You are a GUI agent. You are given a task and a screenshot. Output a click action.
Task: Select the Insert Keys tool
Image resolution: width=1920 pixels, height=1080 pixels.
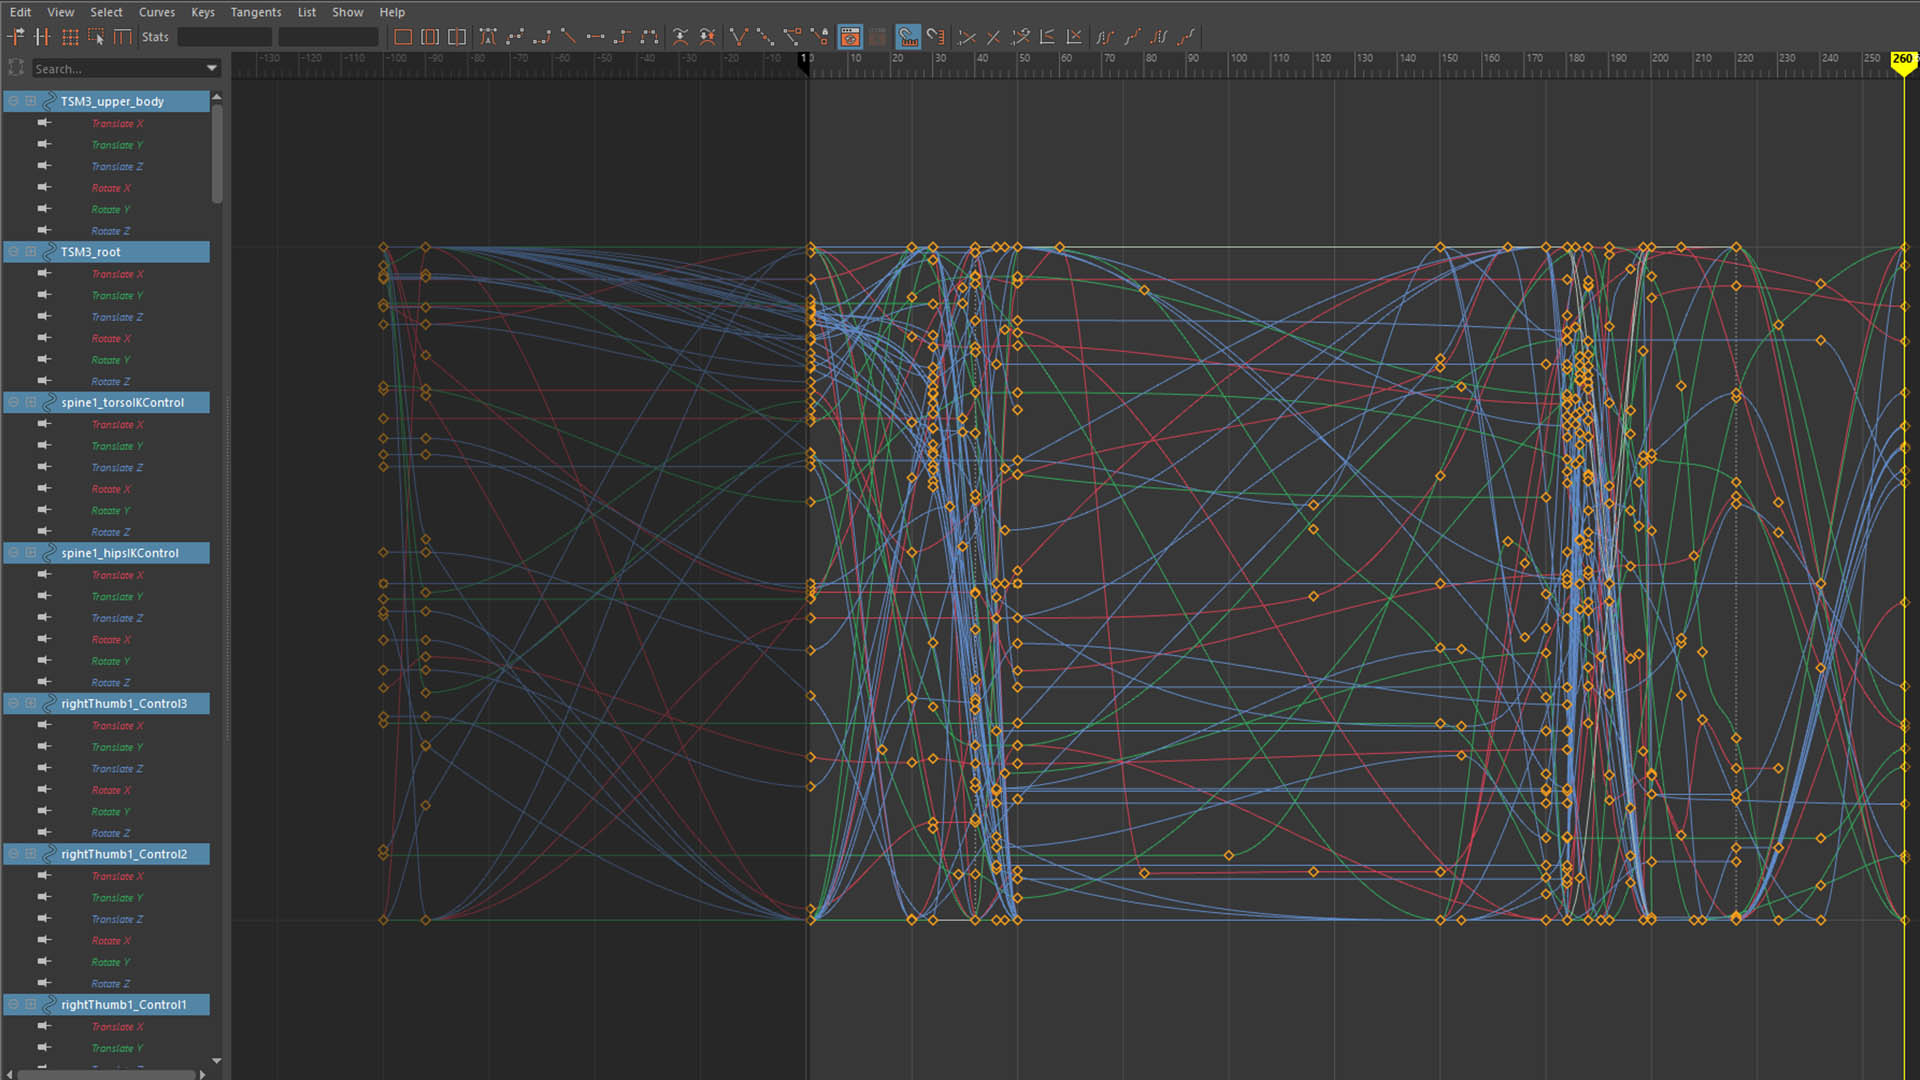pos(42,37)
